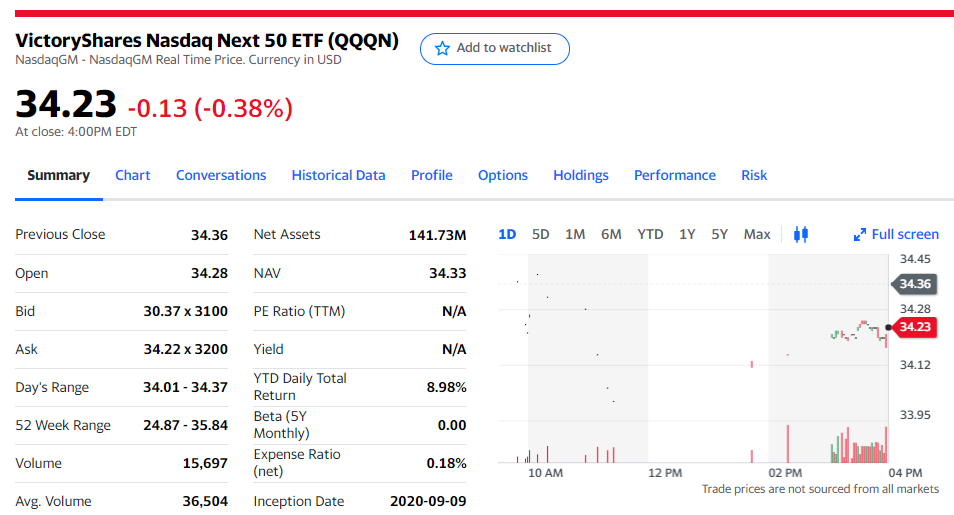Select the 5D chart range
This screenshot has height=515, width=954.
point(540,234)
